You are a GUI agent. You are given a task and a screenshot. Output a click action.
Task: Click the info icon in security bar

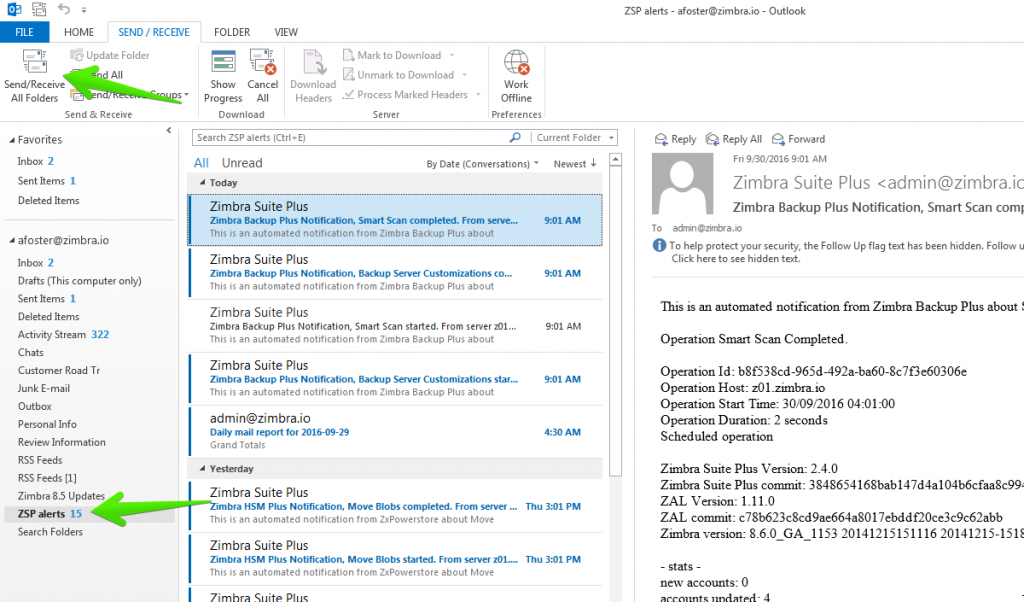click(660, 246)
